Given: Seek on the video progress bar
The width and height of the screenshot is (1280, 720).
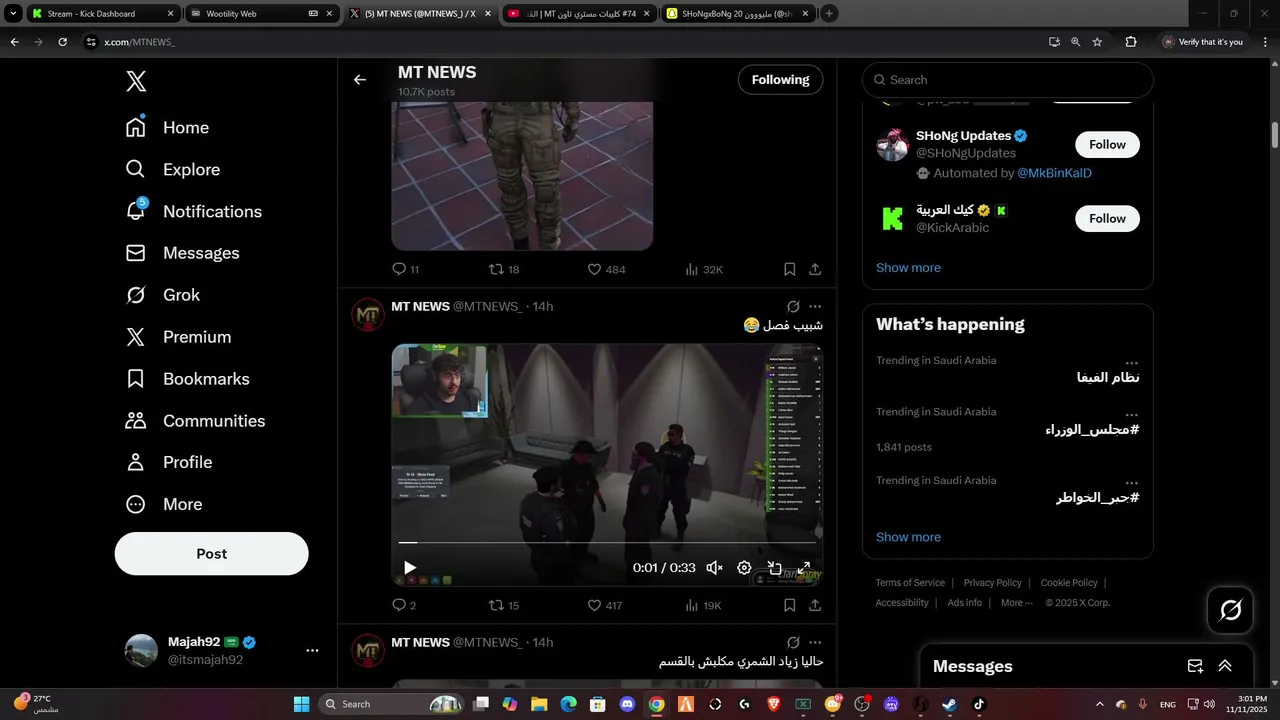Looking at the screenshot, I should tap(606, 543).
